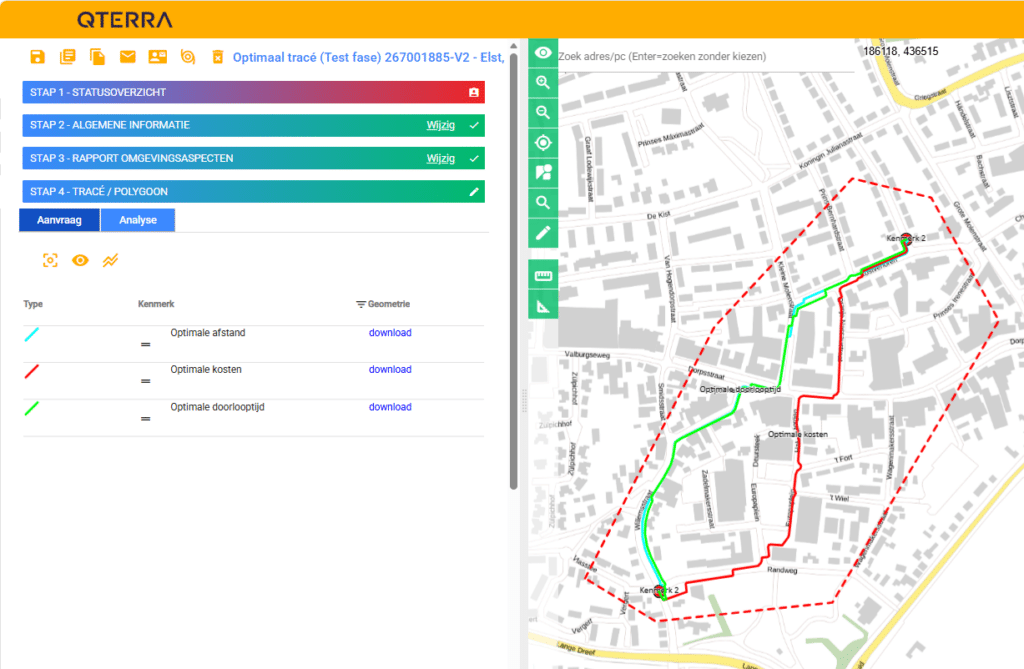Viewport: 1024px width, 669px height.
Task: Zoom out on the map
Action: (543, 112)
